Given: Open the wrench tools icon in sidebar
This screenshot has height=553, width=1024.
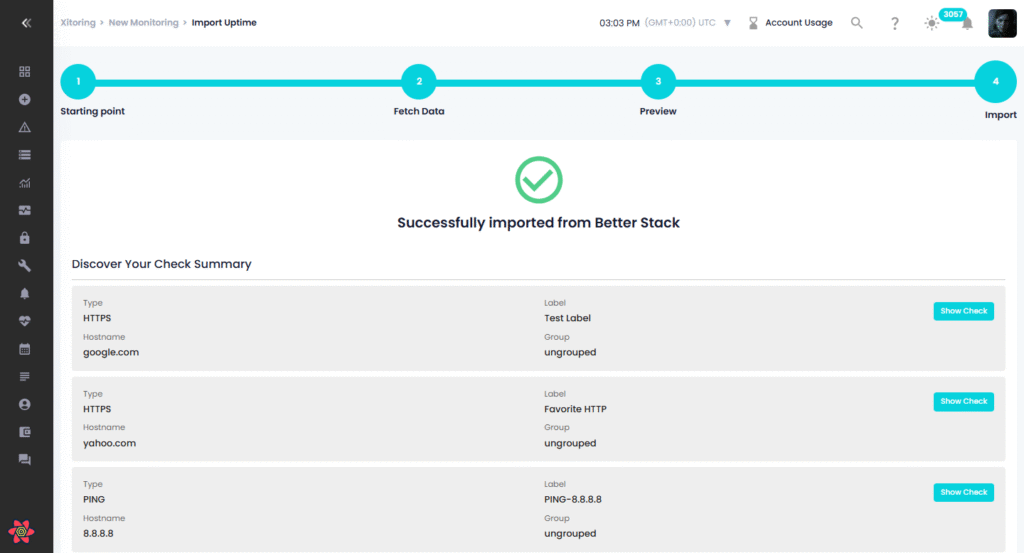Looking at the screenshot, I should pos(25,266).
